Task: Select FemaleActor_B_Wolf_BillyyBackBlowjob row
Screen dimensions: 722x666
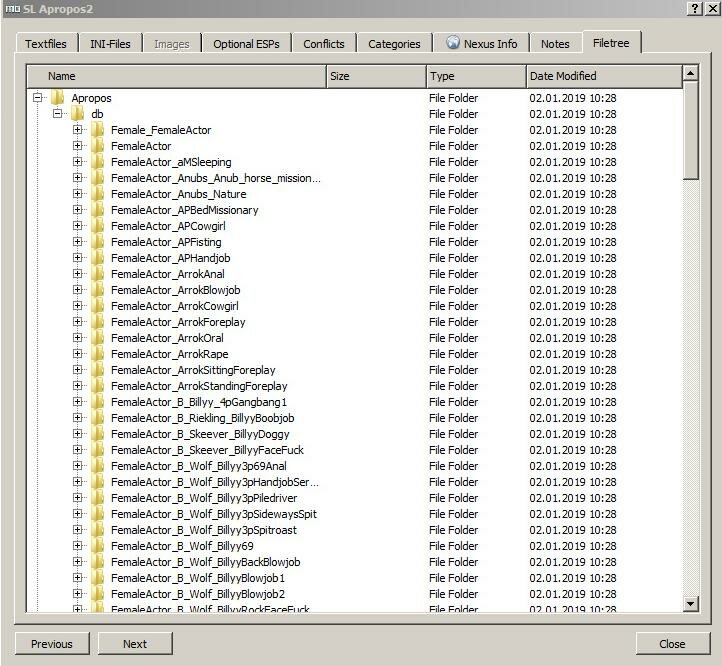Action: (355, 561)
